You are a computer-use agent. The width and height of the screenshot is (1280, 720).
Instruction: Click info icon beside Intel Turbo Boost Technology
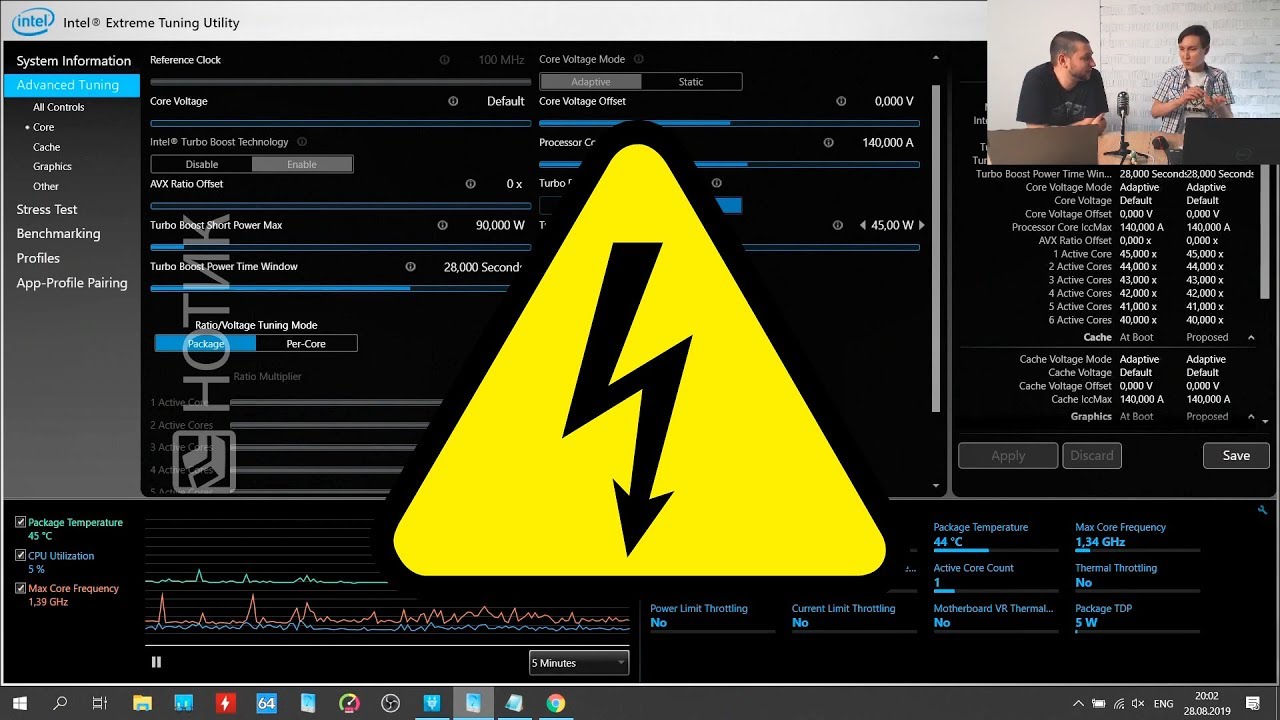[302, 142]
